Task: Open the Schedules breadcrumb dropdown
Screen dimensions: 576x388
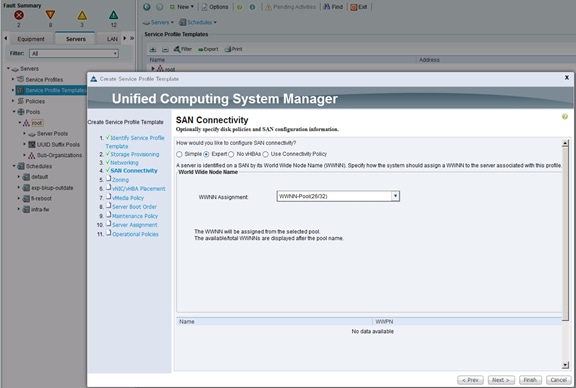Action: tap(198, 22)
